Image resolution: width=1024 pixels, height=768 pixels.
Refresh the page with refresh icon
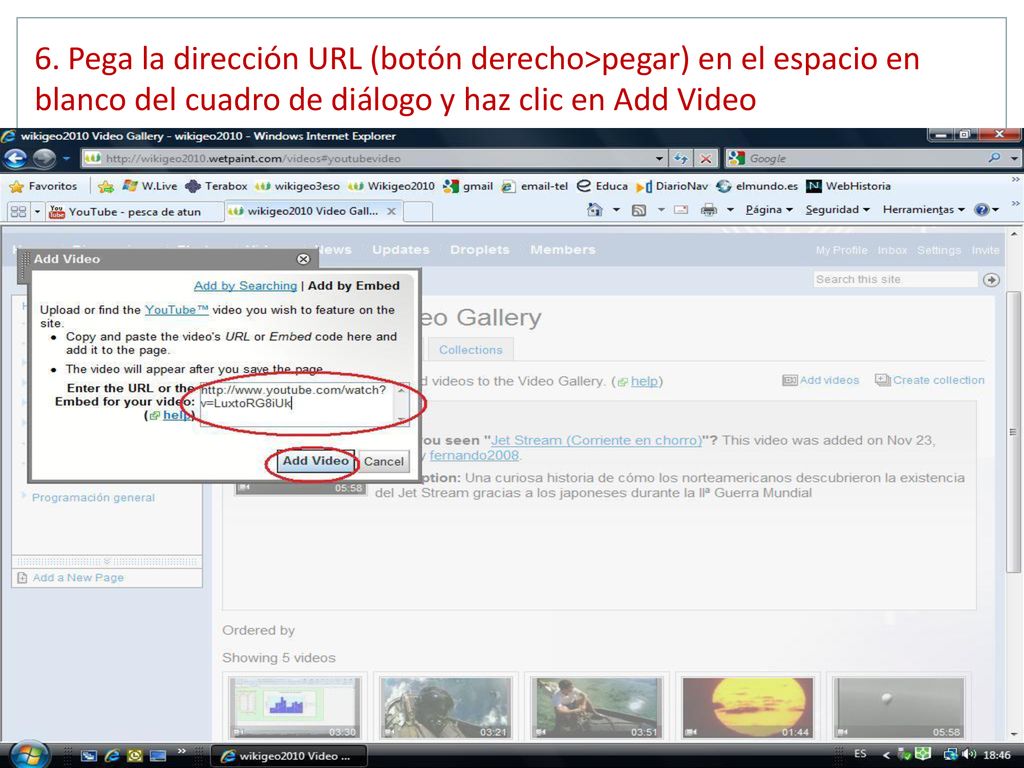[x=681, y=158]
